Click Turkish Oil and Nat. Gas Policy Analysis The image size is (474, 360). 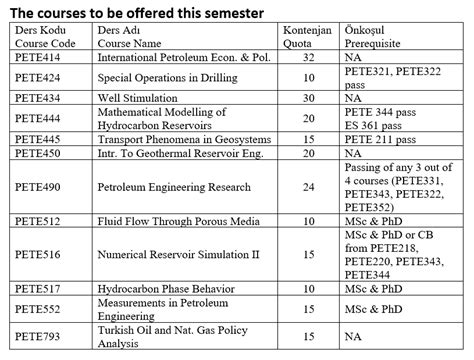click(x=173, y=336)
